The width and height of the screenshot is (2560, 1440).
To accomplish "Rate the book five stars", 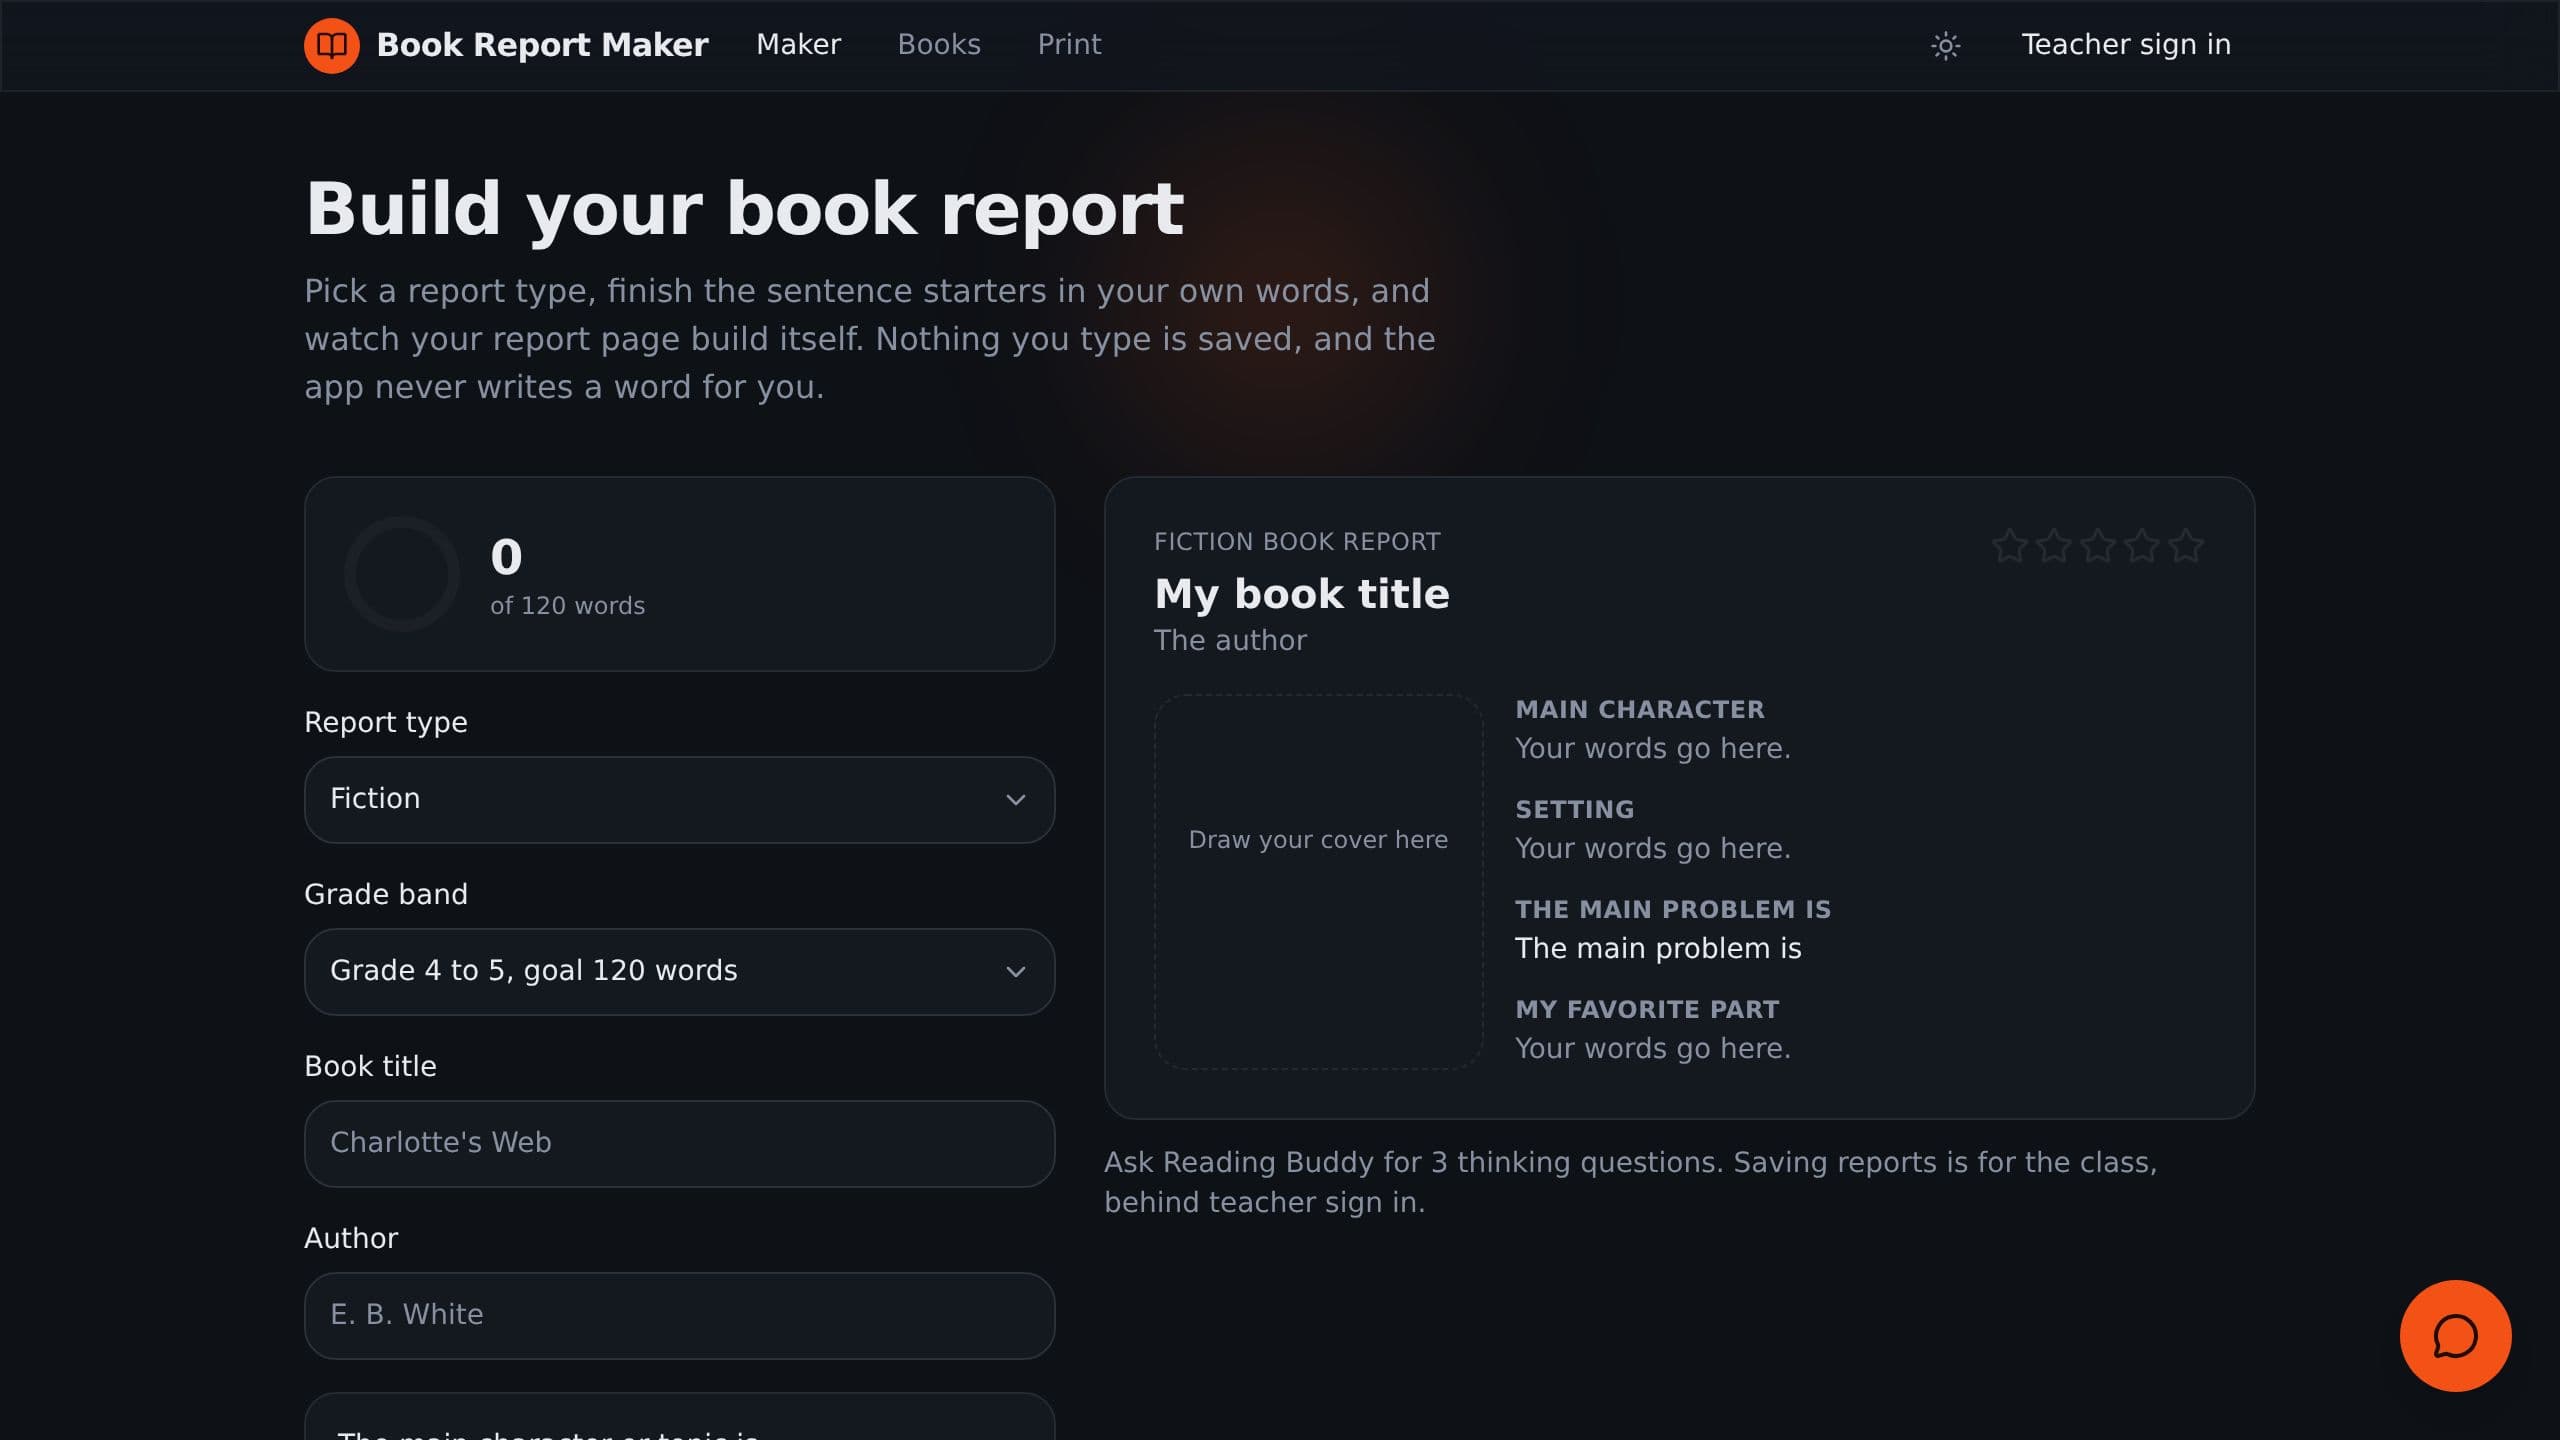I will pos(2185,546).
